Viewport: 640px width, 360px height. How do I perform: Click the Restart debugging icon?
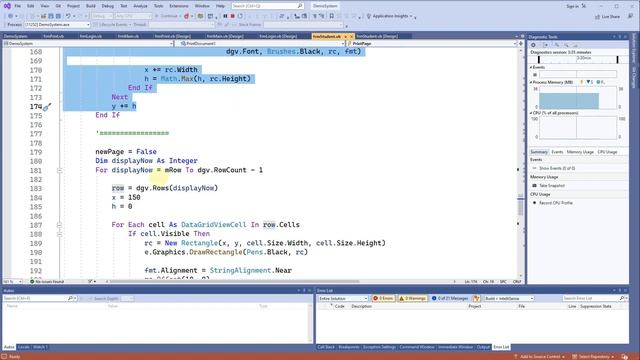point(240,16)
